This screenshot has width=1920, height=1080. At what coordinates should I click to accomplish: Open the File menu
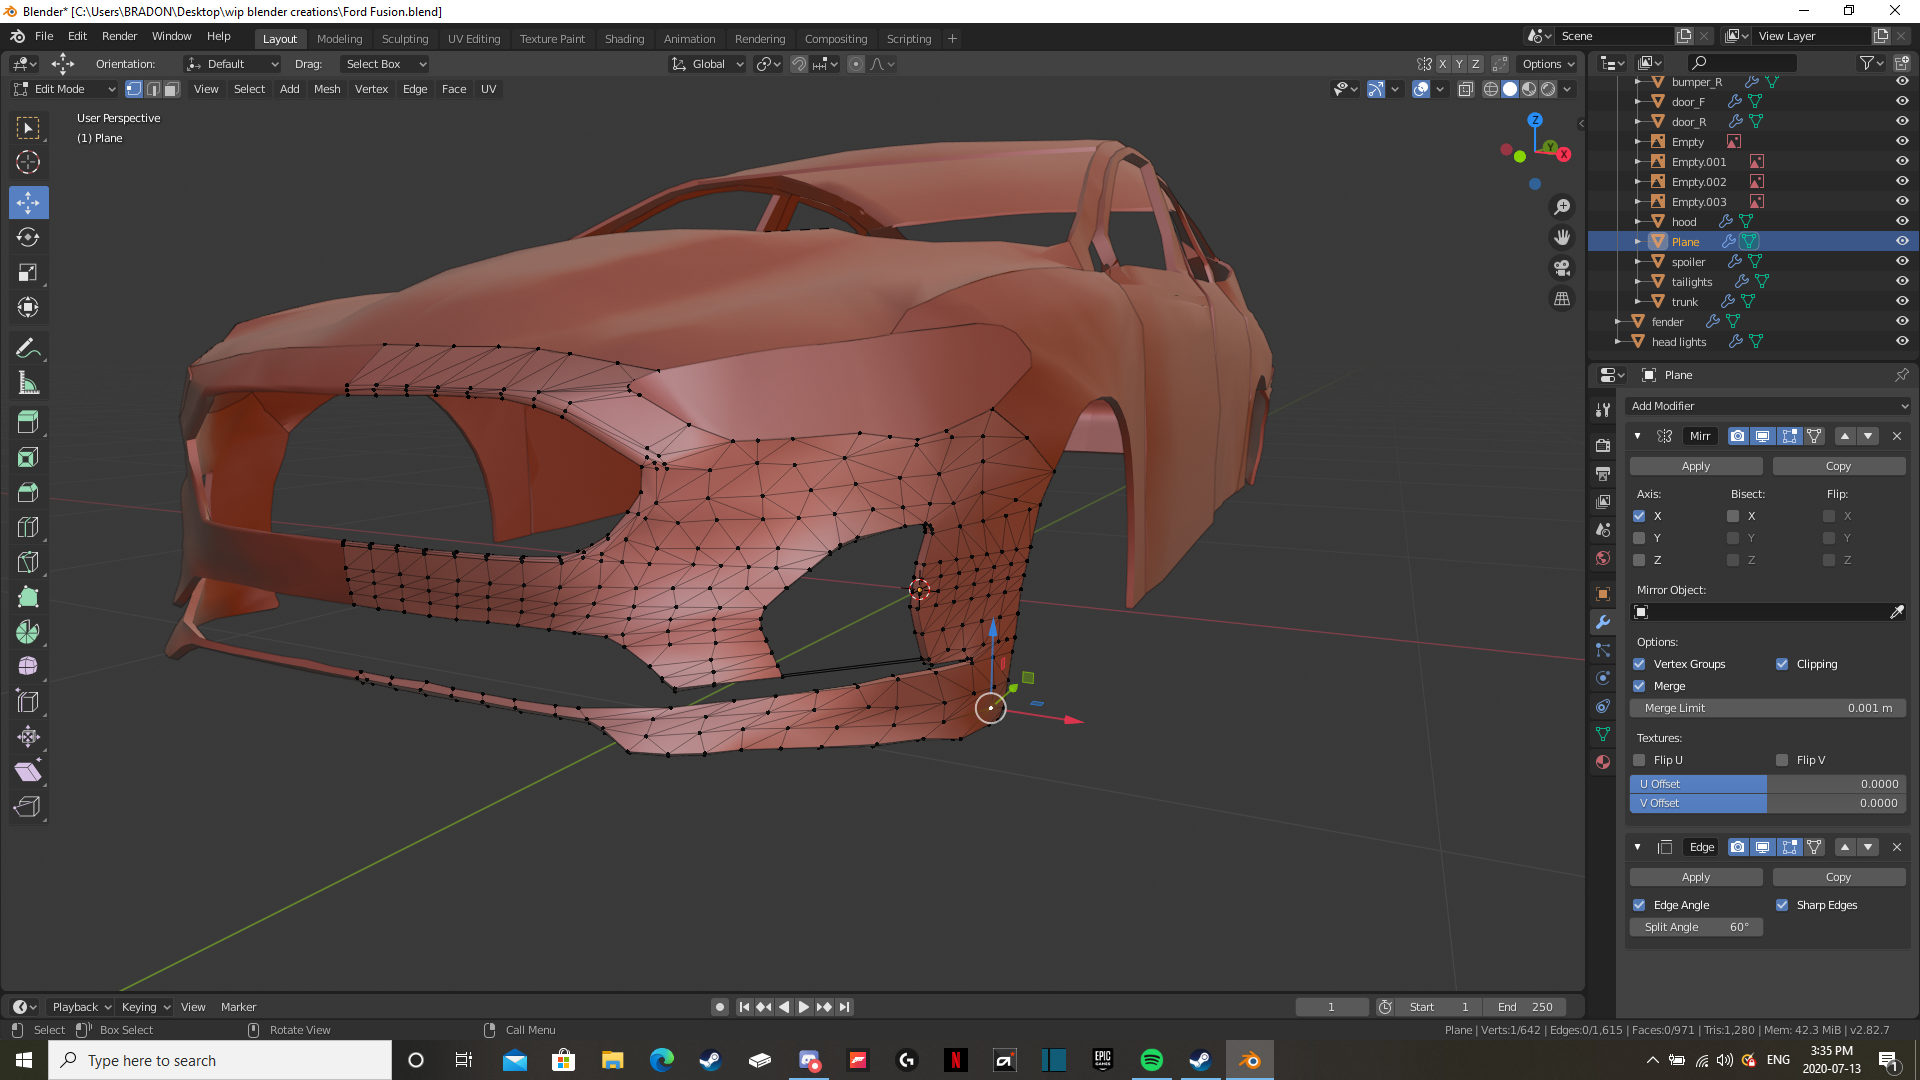point(44,36)
